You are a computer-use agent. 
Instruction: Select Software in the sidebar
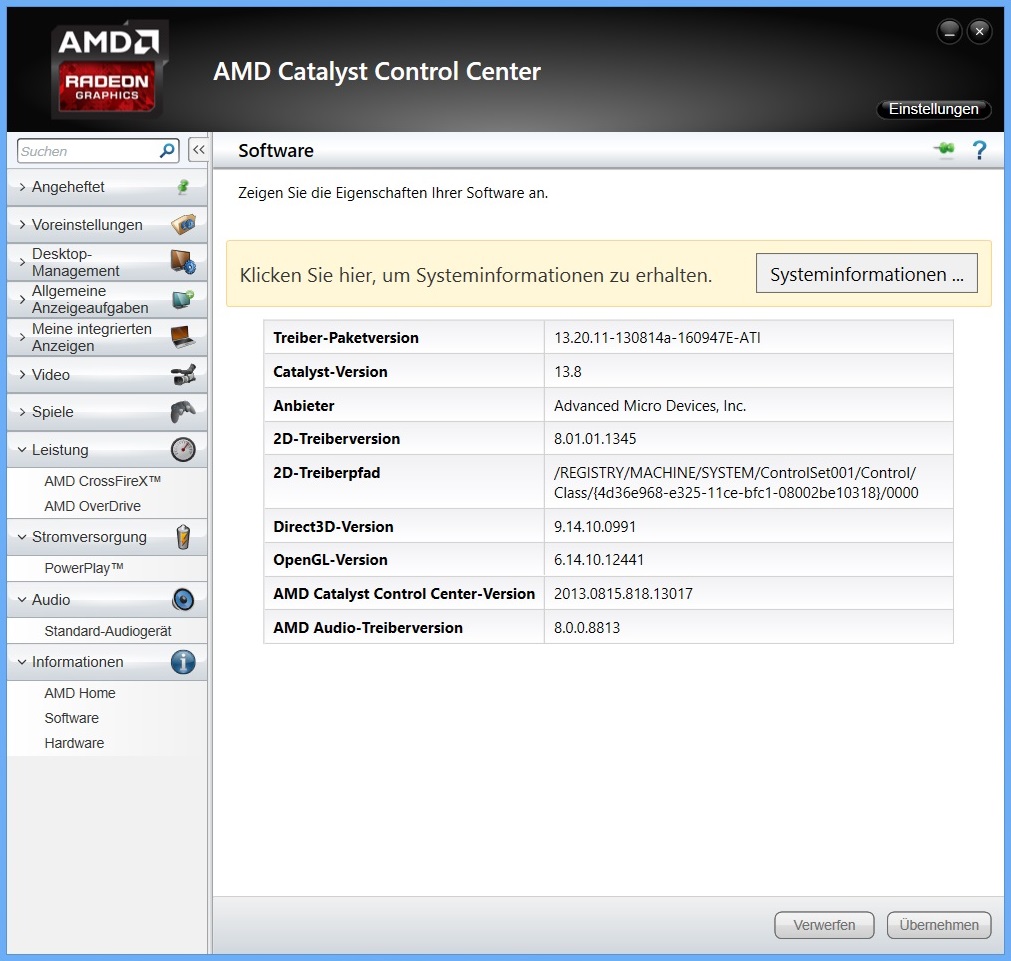click(x=72, y=718)
